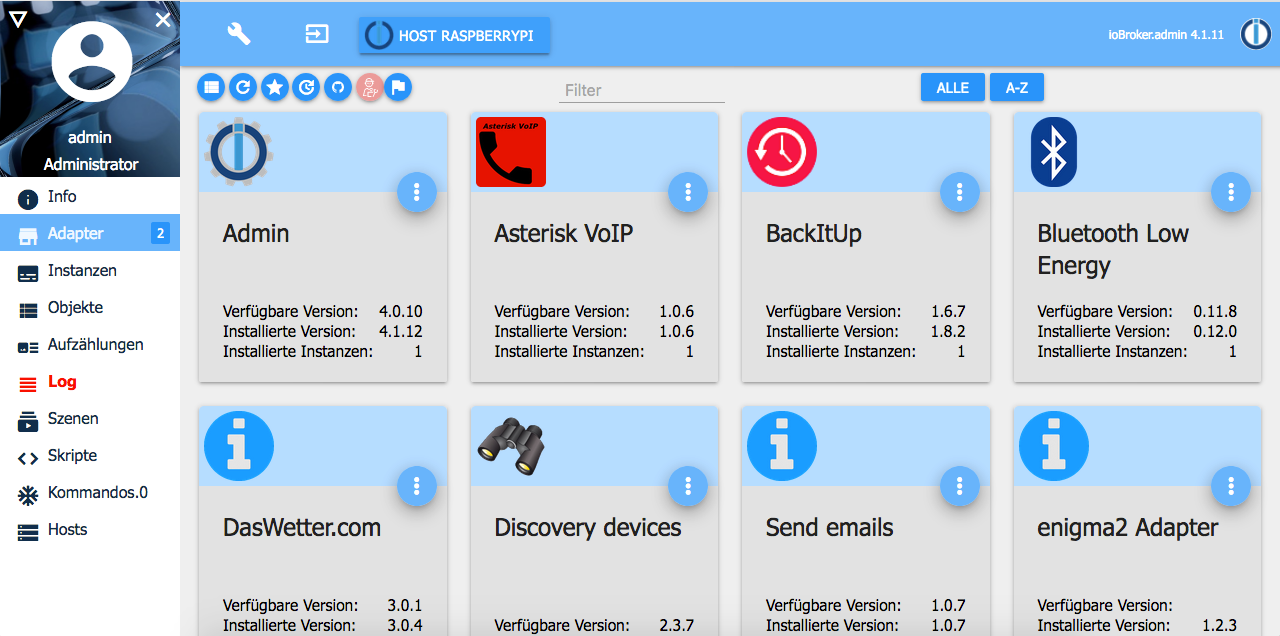Click the ioBroker.admin 4.1.11 version text

point(1167,34)
